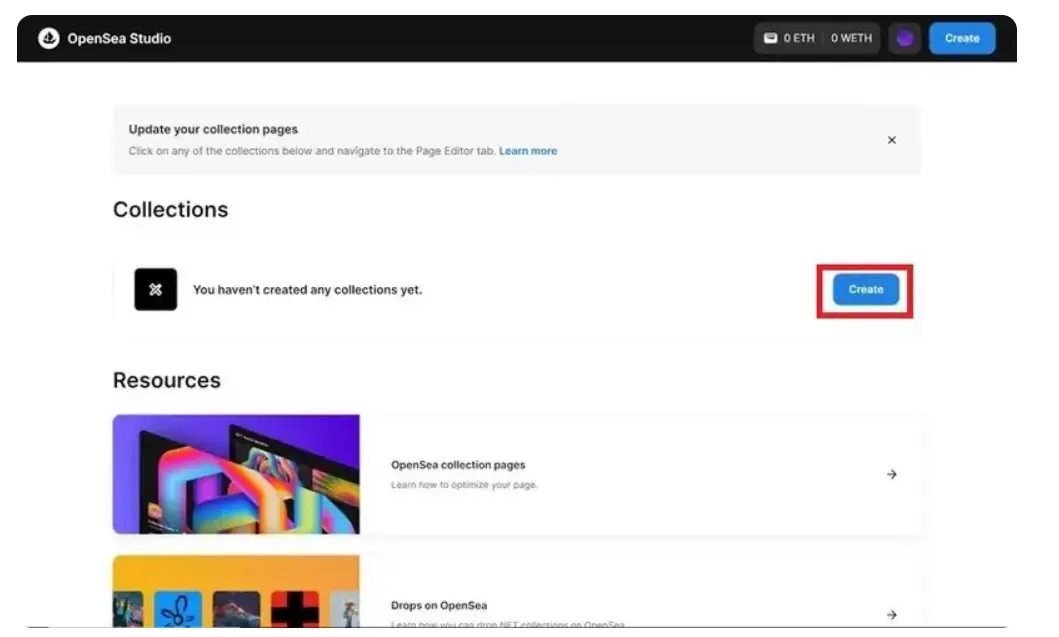Image resolution: width=1059 pixels, height=637 pixels.
Task: Open the OpenSea collection pages thumbnail
Action: point(236,474)
